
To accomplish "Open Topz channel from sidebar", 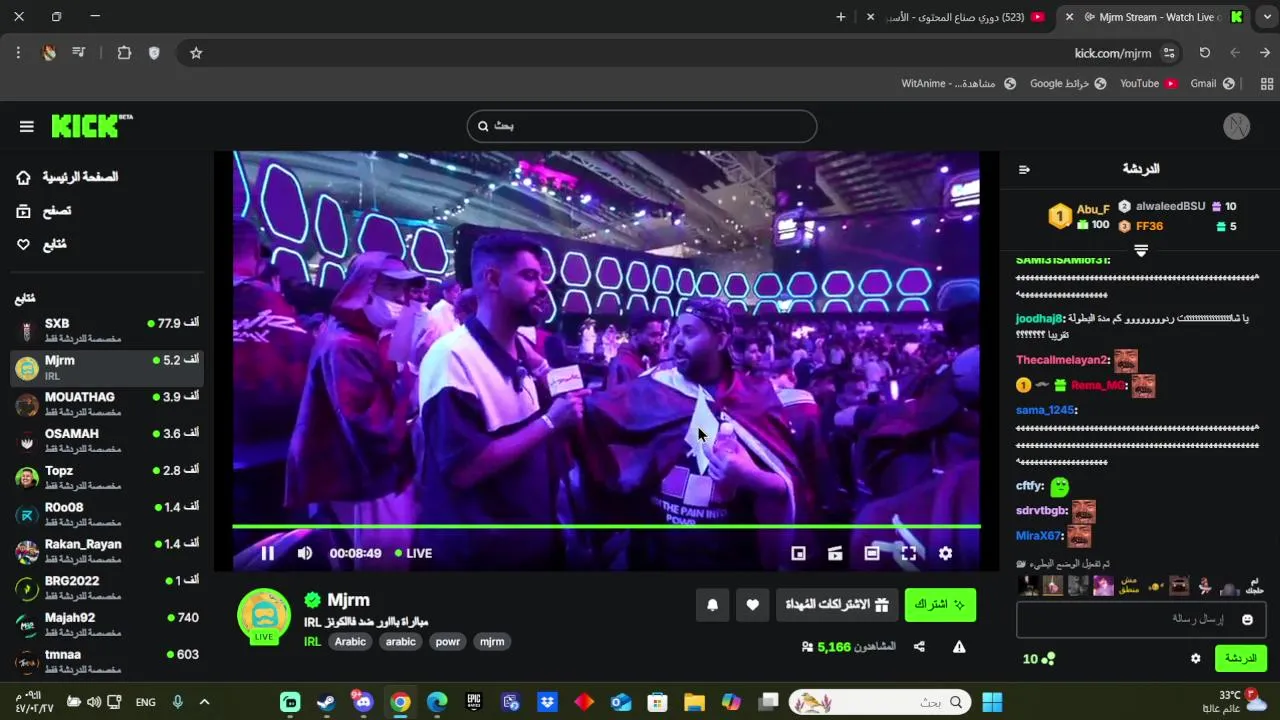I will [106, 478].
